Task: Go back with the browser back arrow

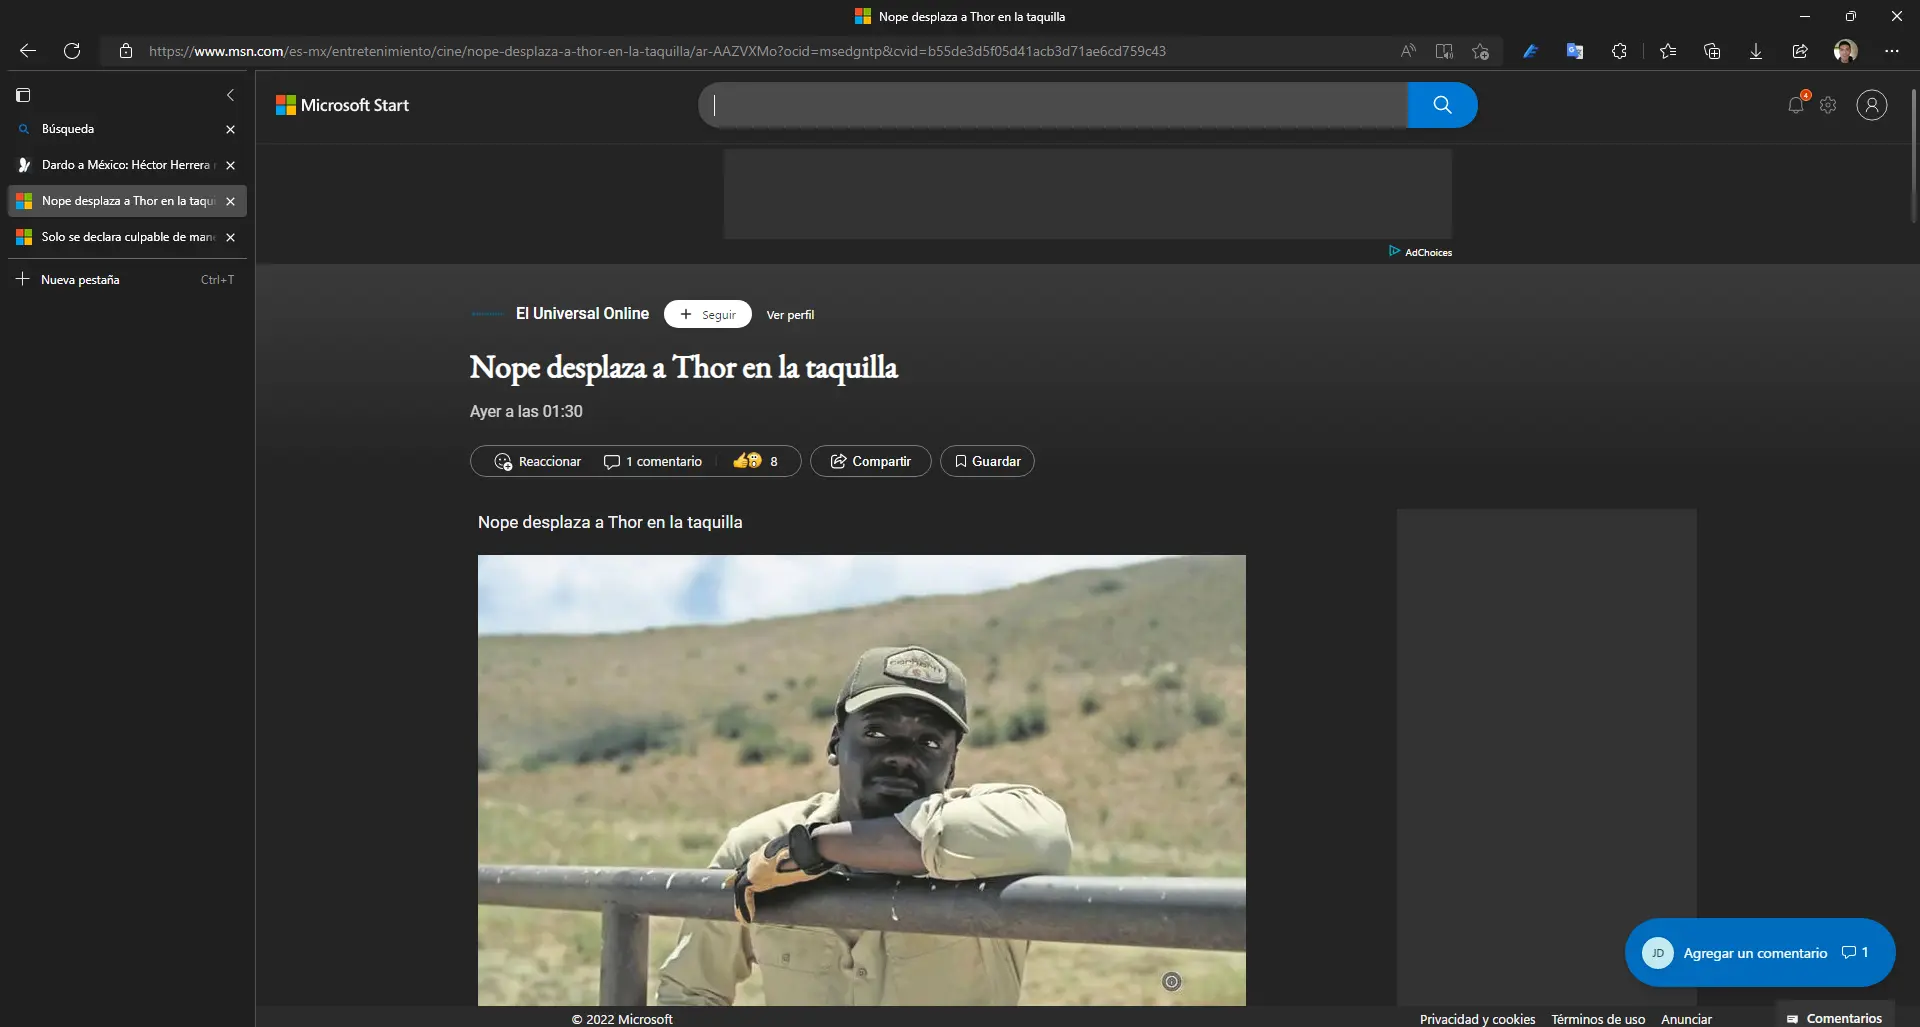Action: pyautogui.click(x=28, y=51)
